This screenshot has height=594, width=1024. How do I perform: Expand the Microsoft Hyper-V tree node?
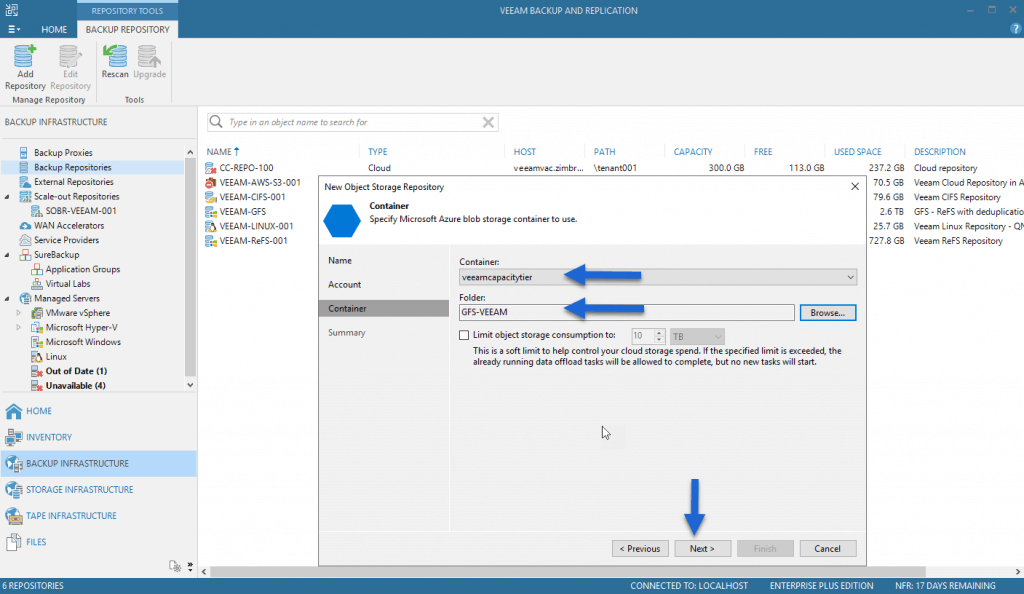tap(18, 328)
